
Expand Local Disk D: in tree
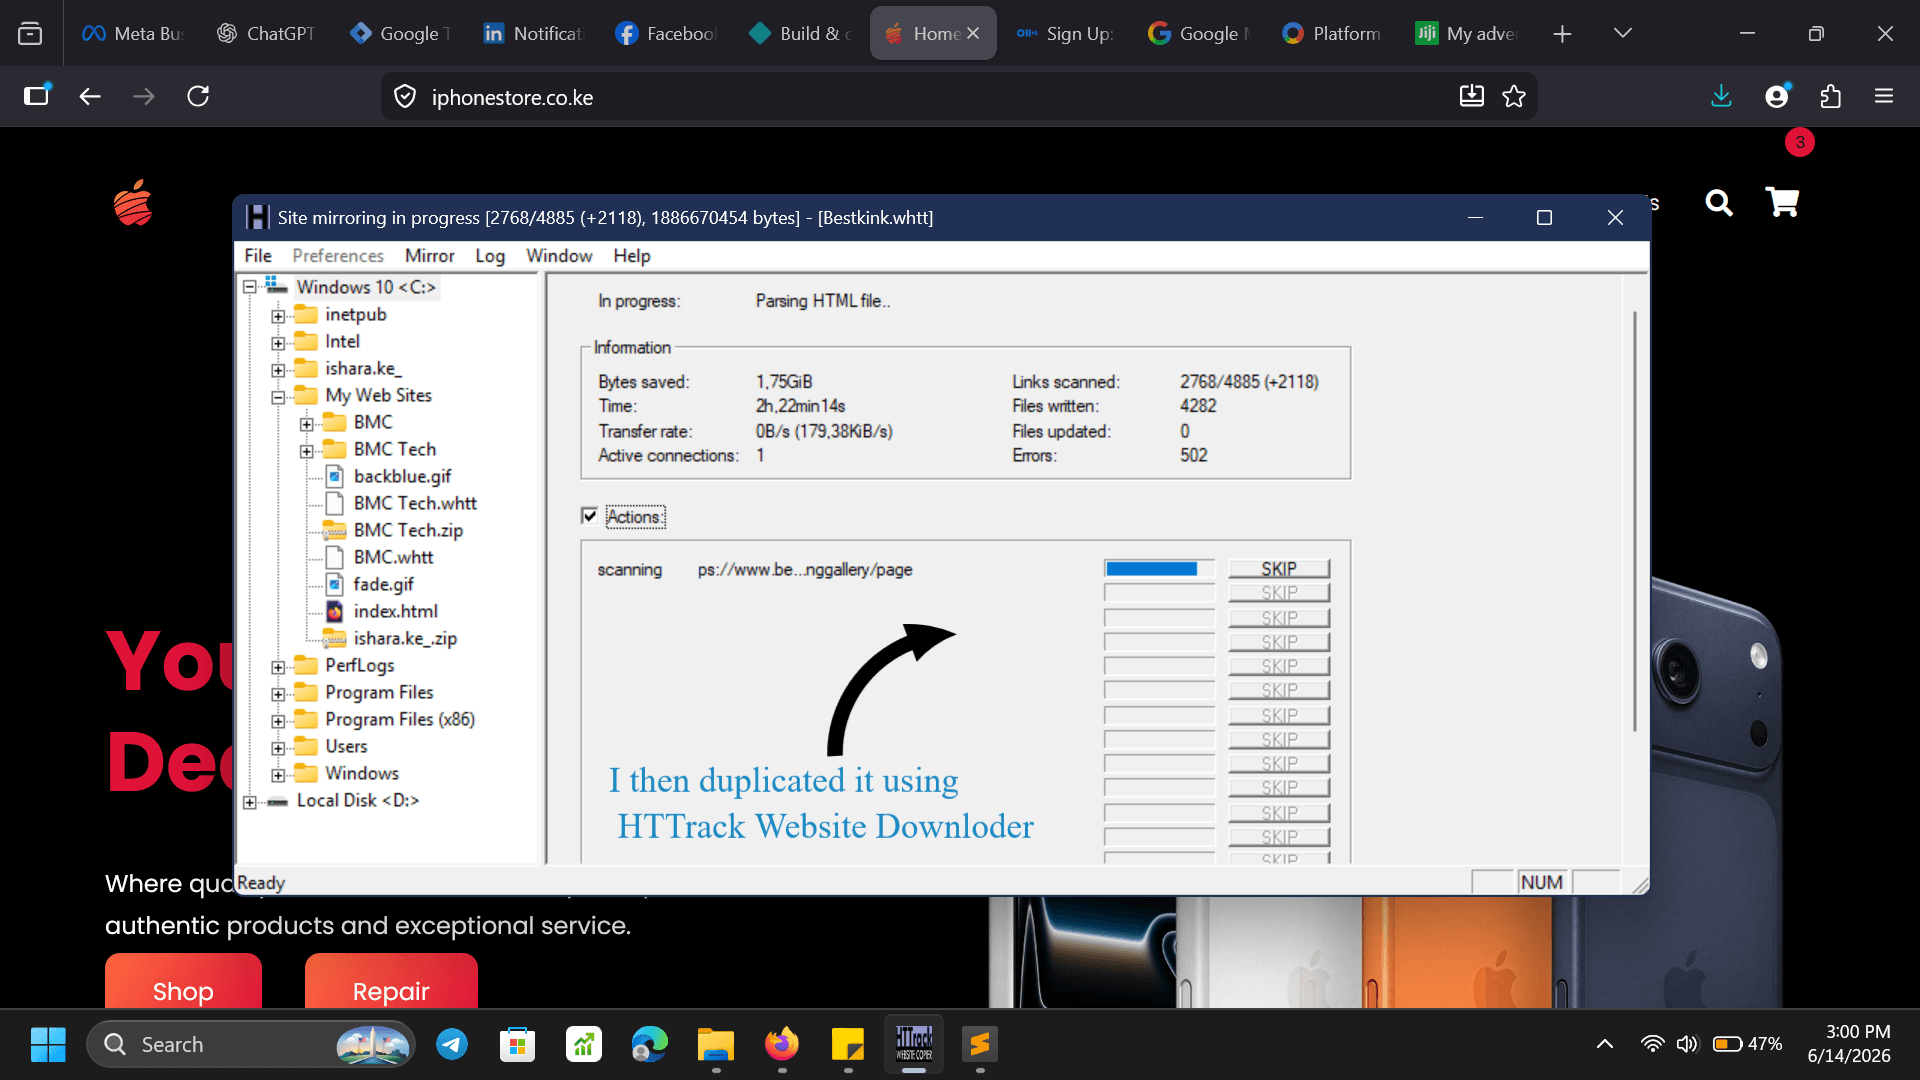[x=250, y=802]
